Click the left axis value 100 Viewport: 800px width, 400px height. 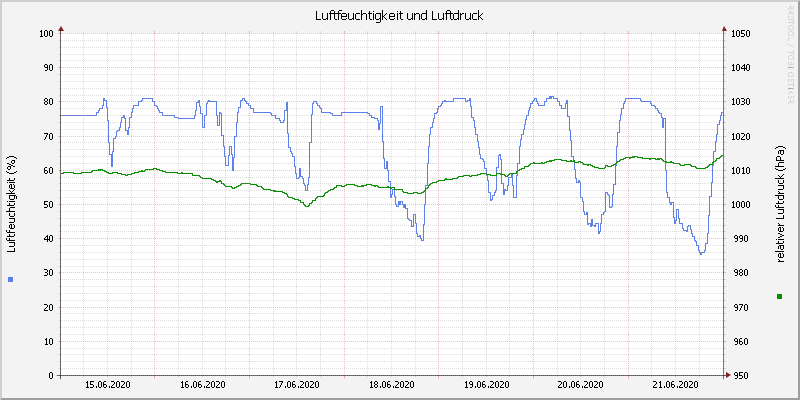(x=46, y=34)
